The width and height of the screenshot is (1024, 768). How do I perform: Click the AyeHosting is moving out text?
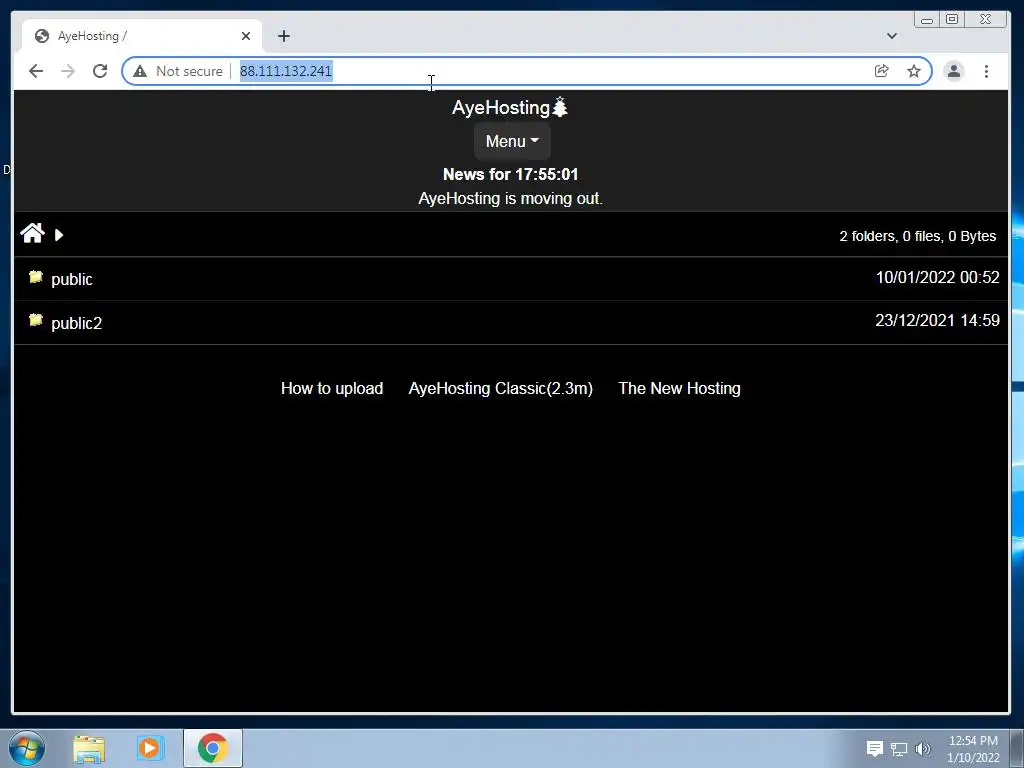tap(510, 199)
